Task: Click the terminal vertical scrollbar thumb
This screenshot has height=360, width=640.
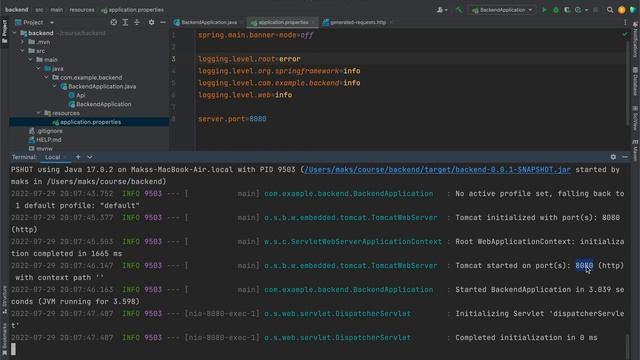Action: coord(628,346)
